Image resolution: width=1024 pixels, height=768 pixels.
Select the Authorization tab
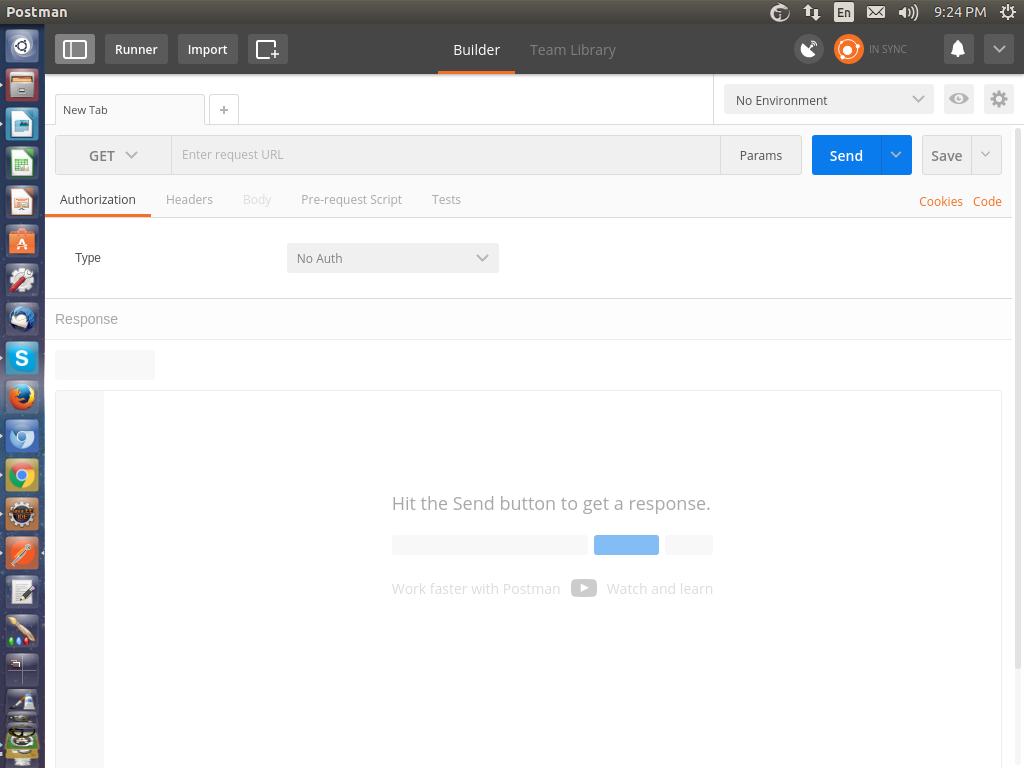pyautogui.click(x=98, y=200)
